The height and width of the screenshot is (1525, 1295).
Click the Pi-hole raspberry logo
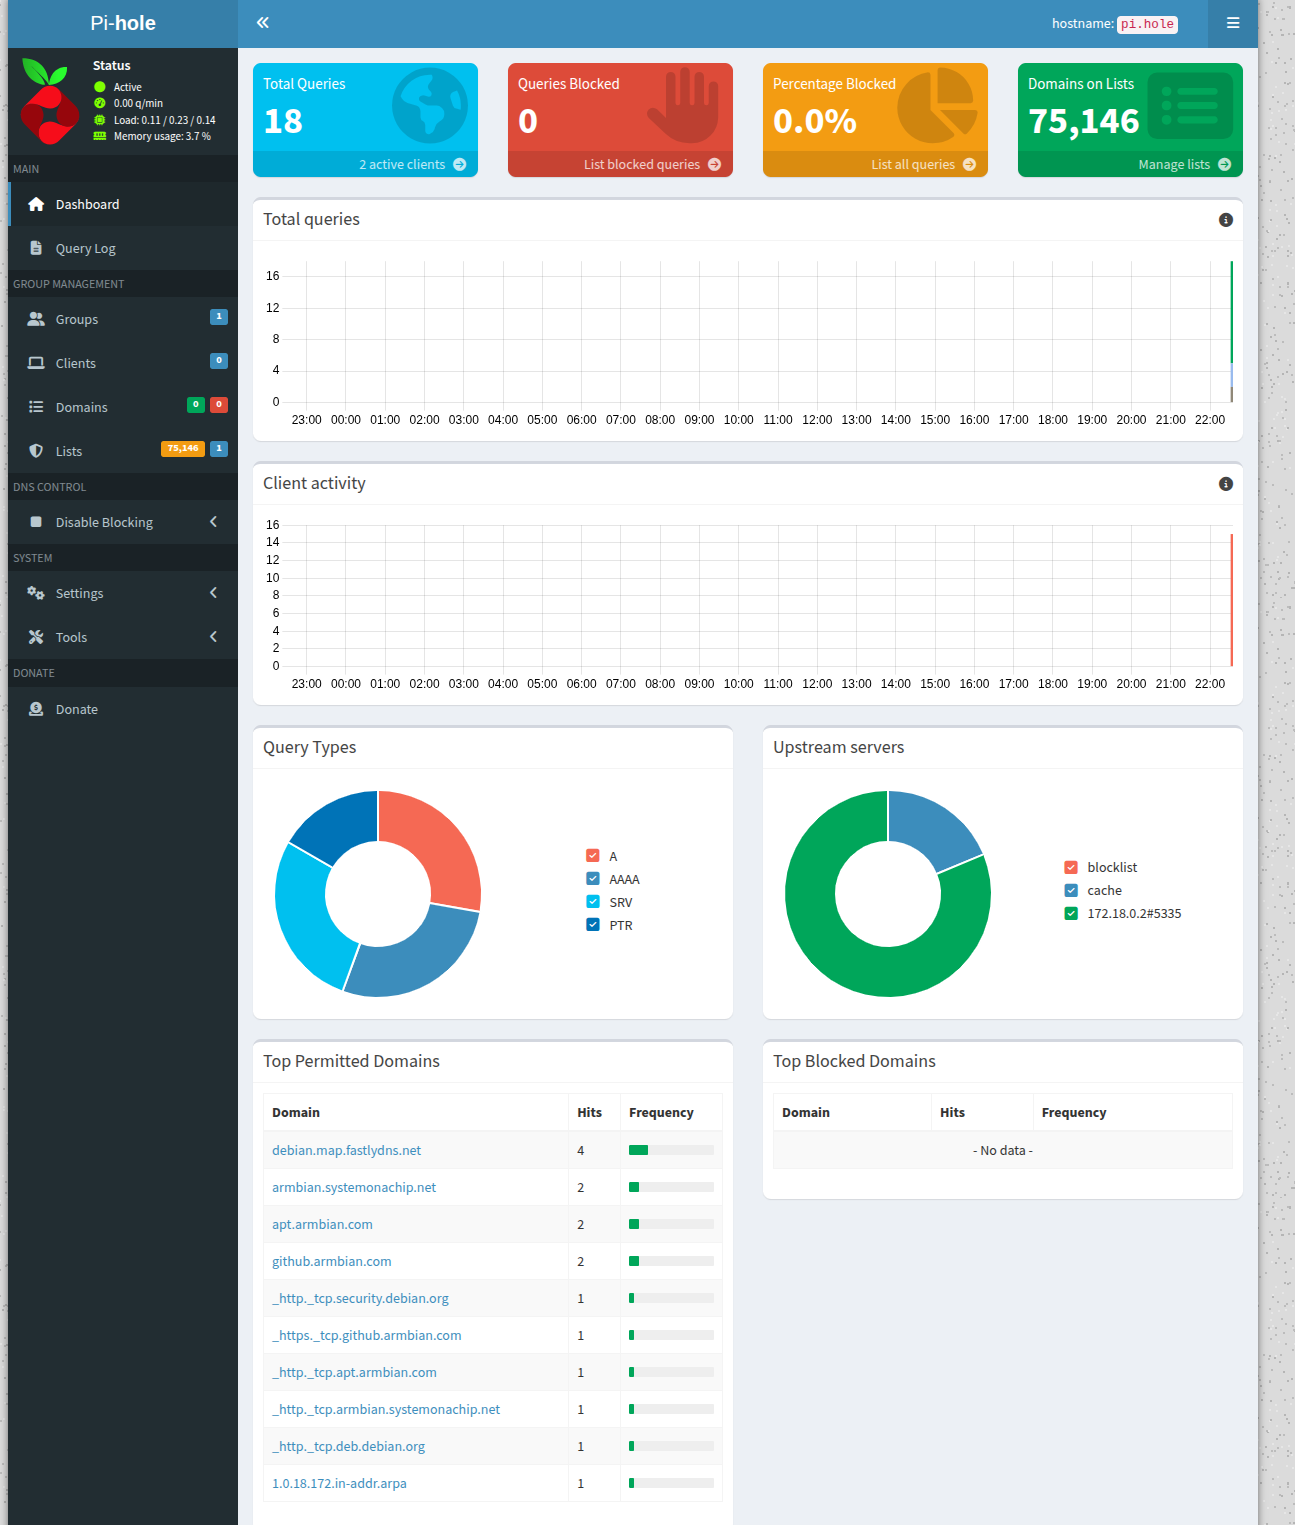pos(49,102)
